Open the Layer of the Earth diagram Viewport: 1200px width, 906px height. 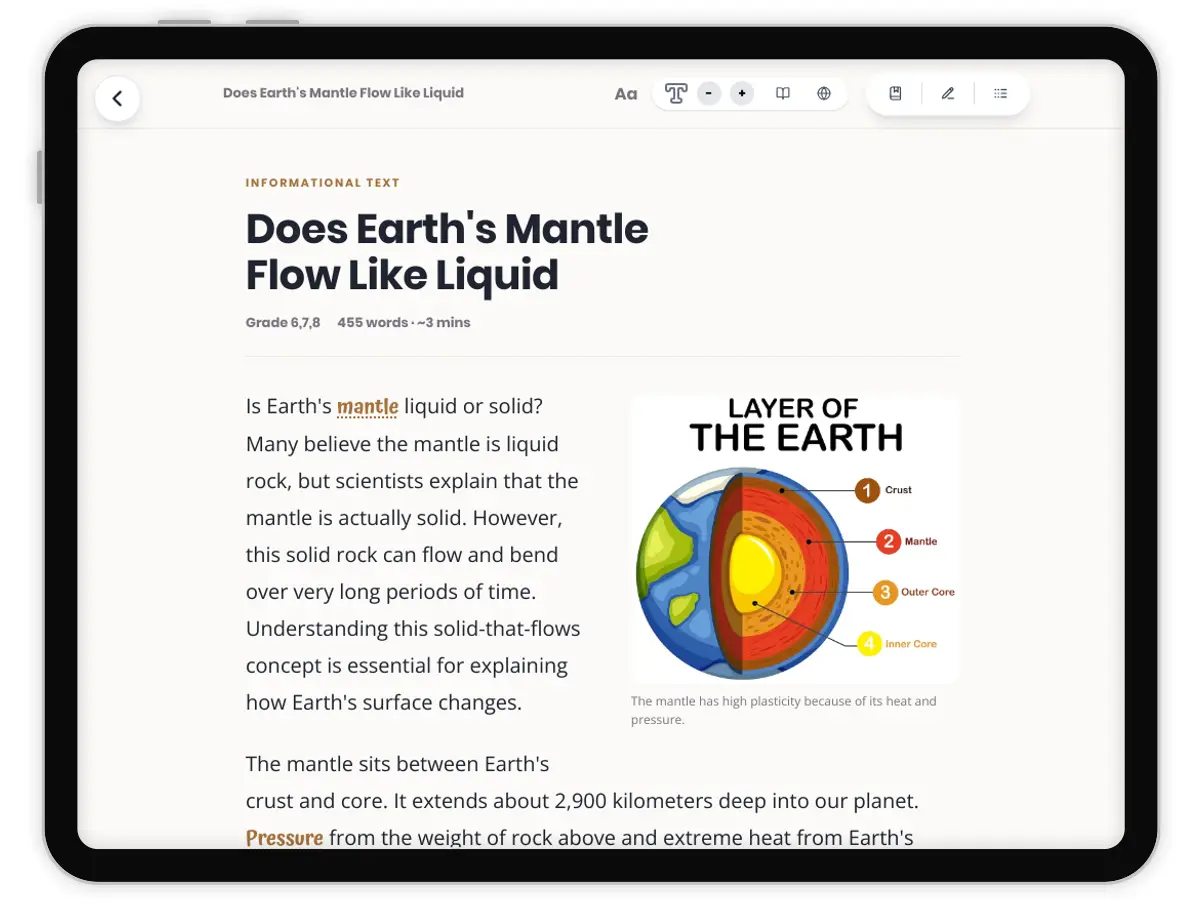click(795, 538)
